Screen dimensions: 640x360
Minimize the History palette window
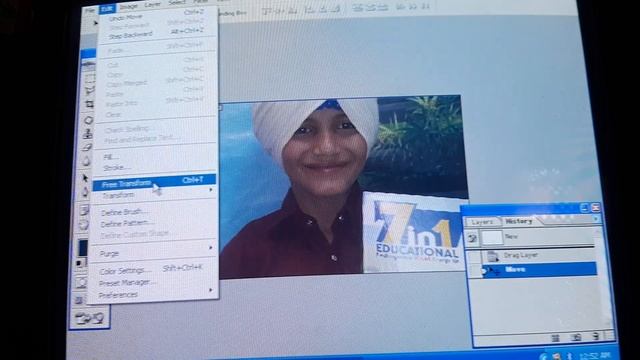click(x=584, y=208)
